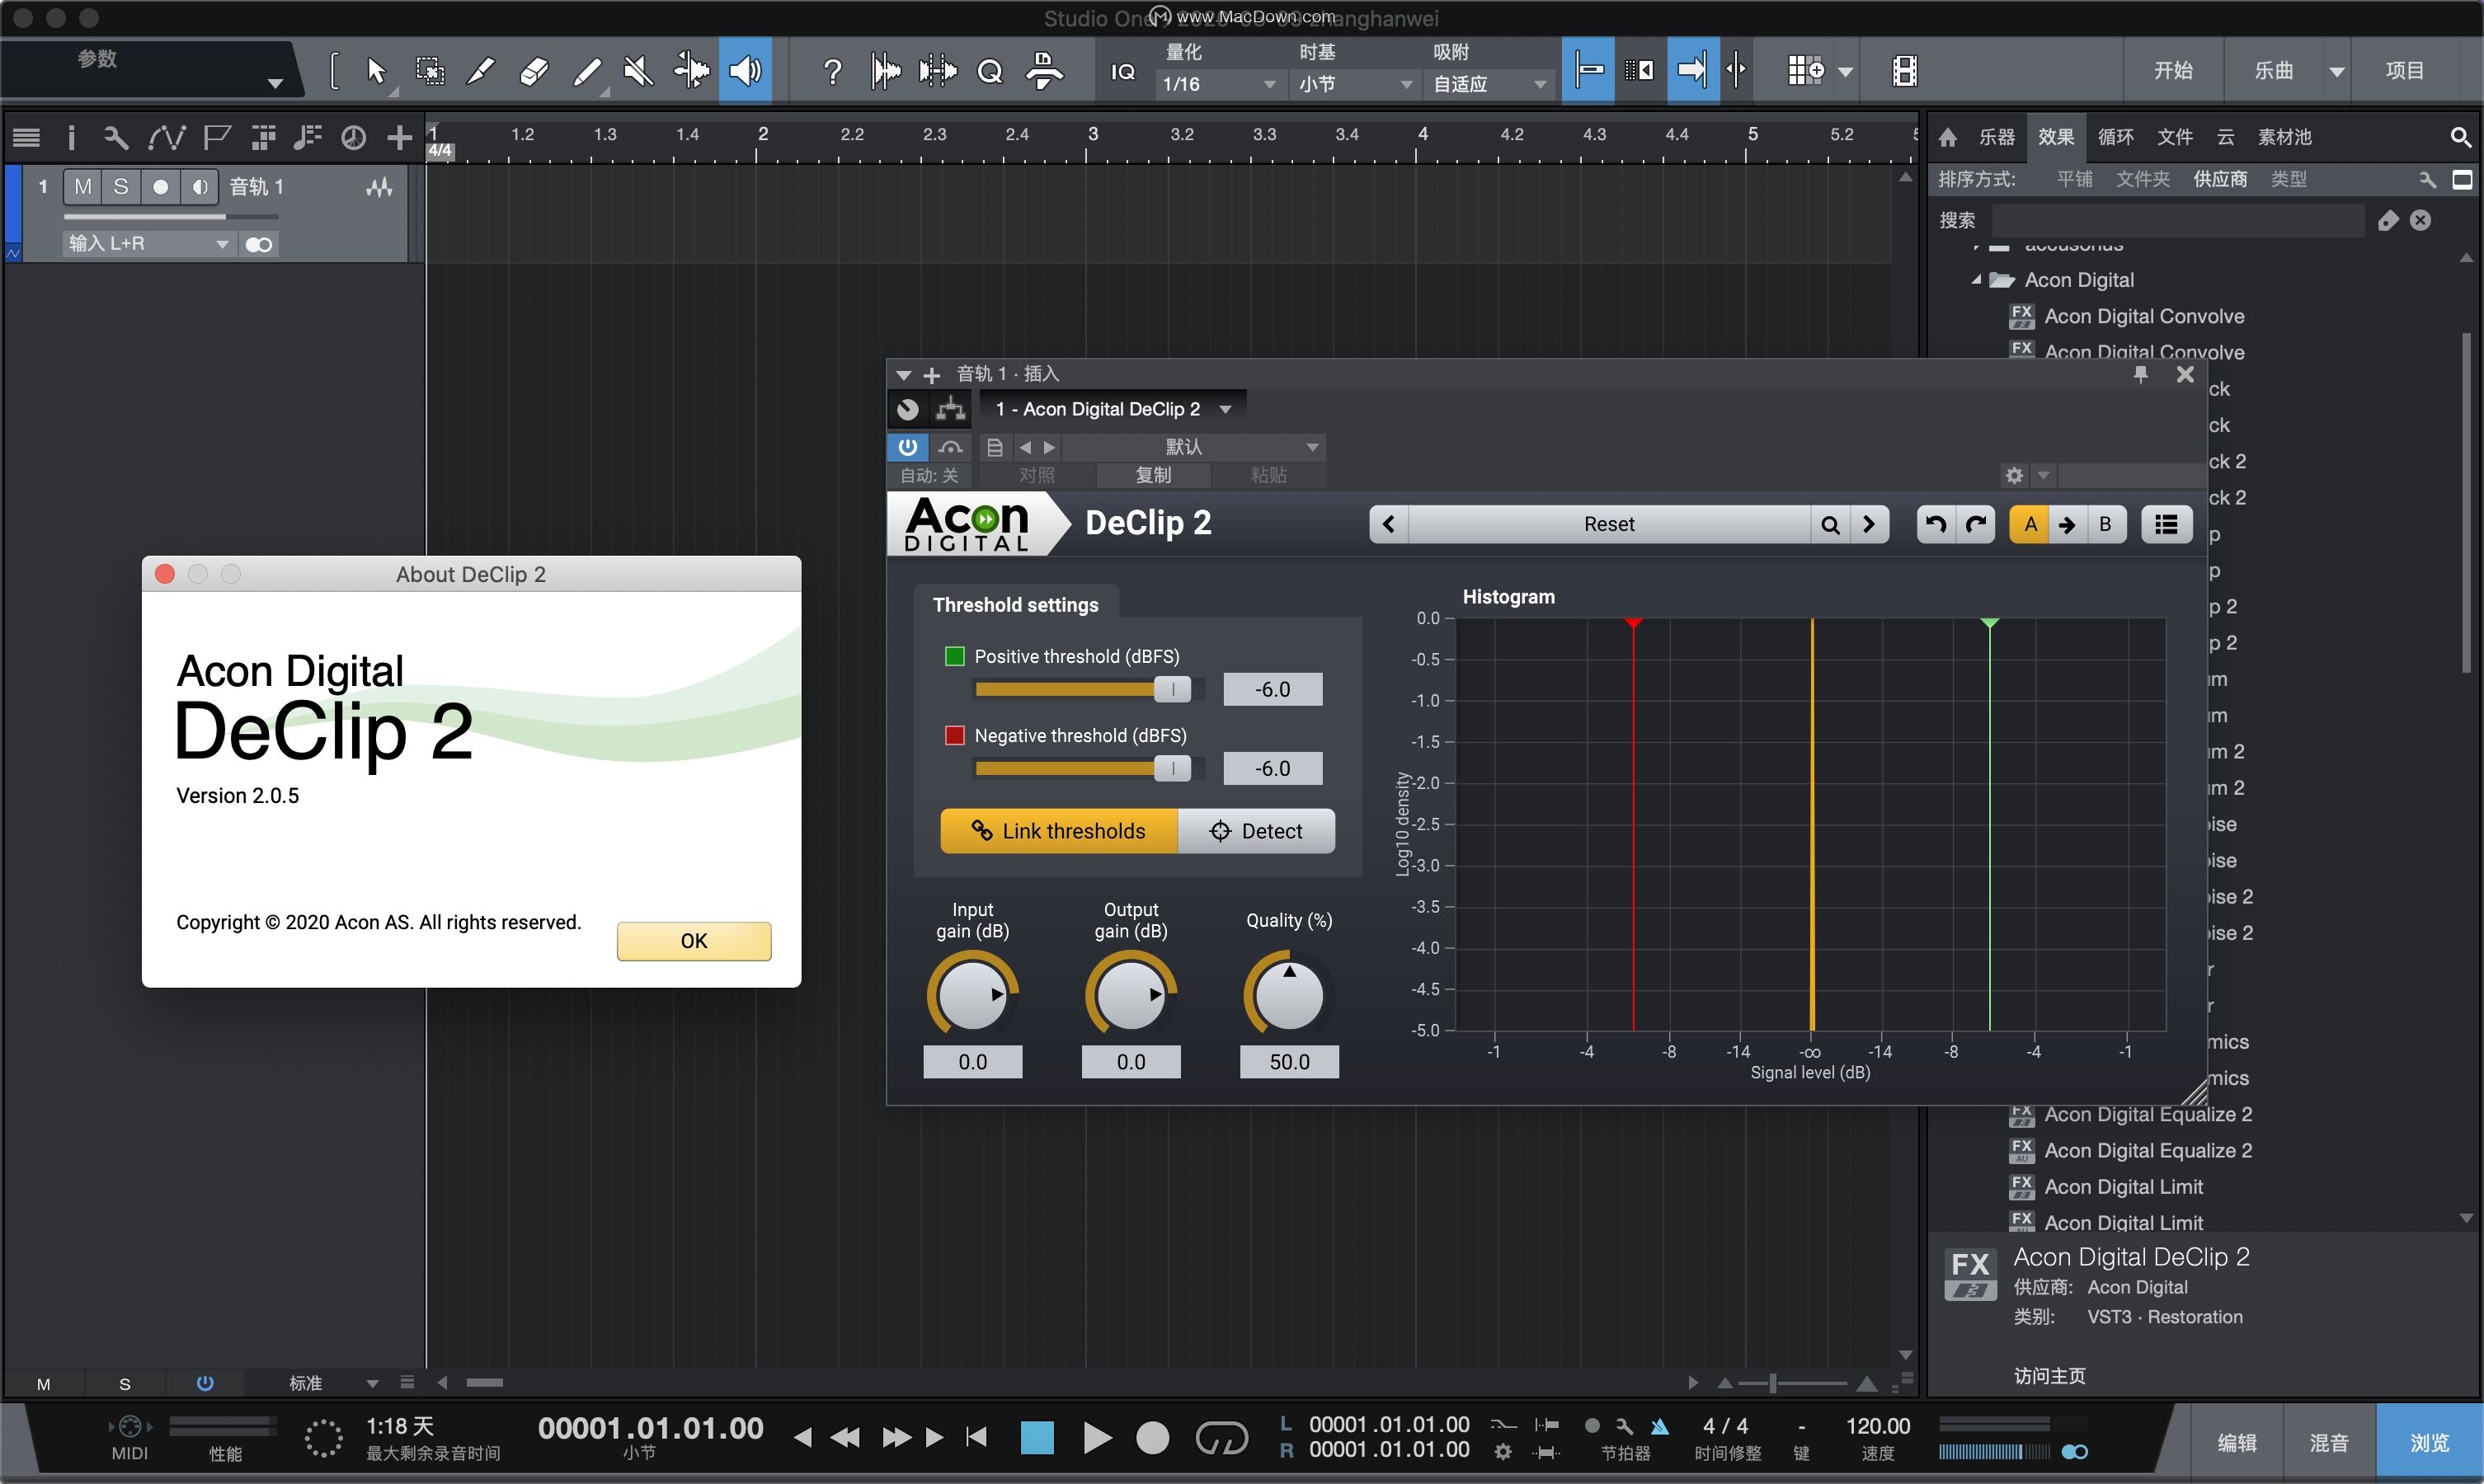This screenshot has height=1484, width=2484.
Task: Click the 复制 copy button
Action: point(1153,475)
